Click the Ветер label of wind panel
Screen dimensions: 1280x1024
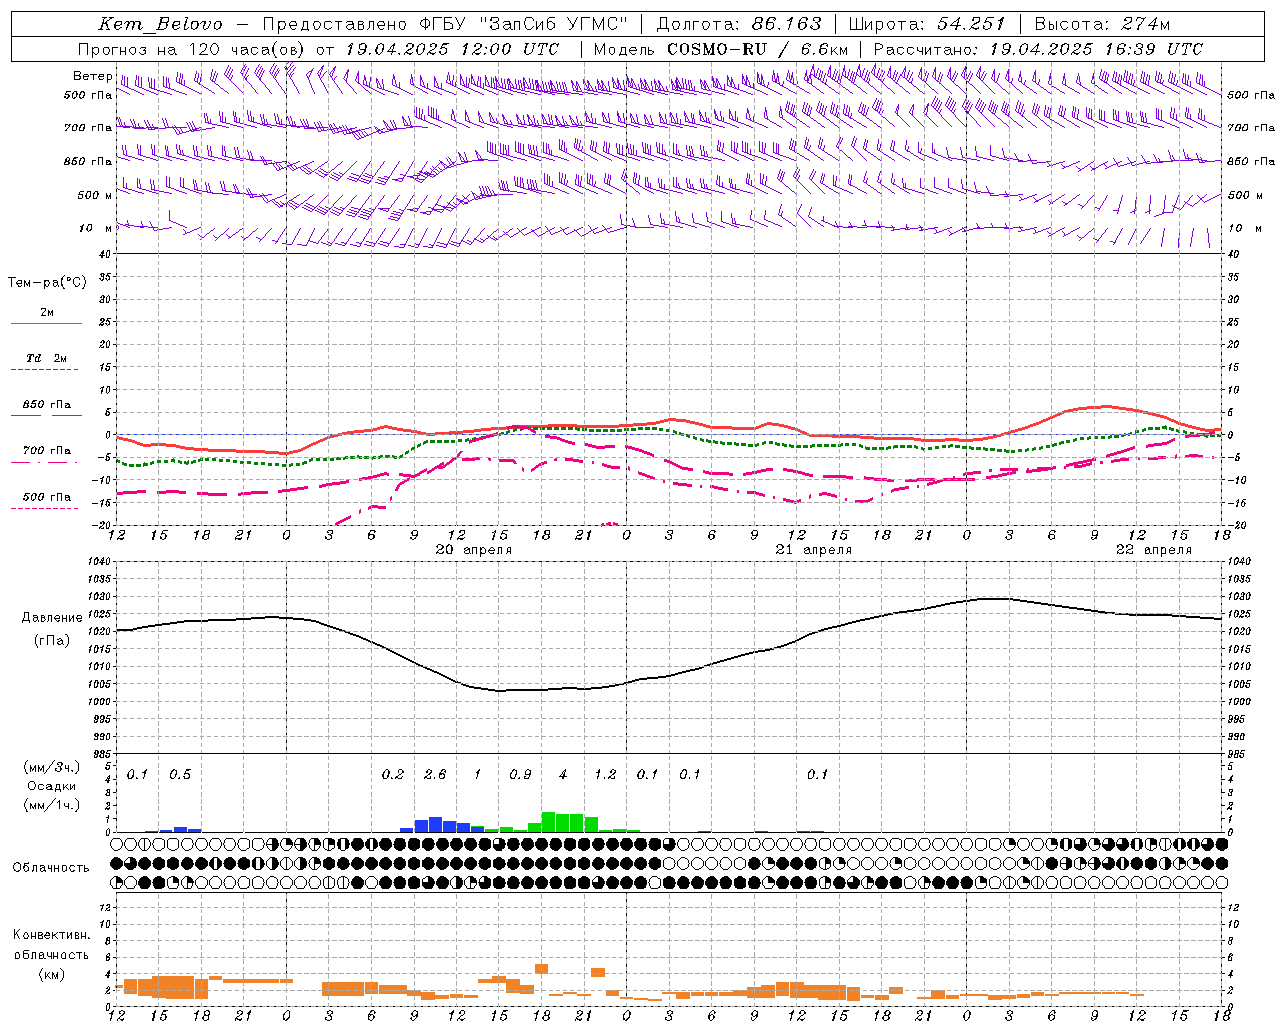92,76
